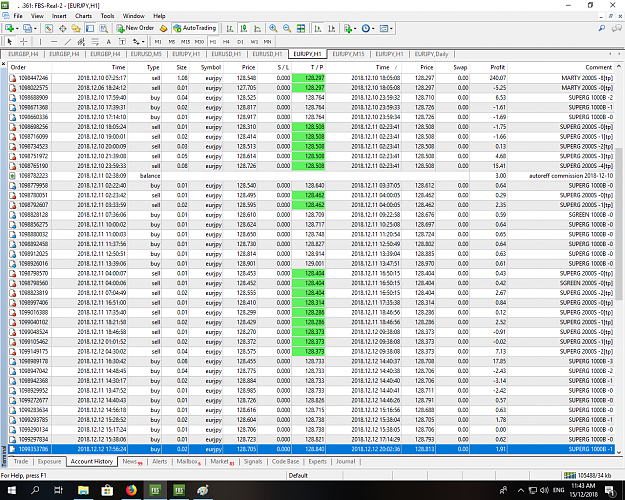Select the Fibonacci Retracement tool
Screen dimensions: 625x500
point(95,41)
